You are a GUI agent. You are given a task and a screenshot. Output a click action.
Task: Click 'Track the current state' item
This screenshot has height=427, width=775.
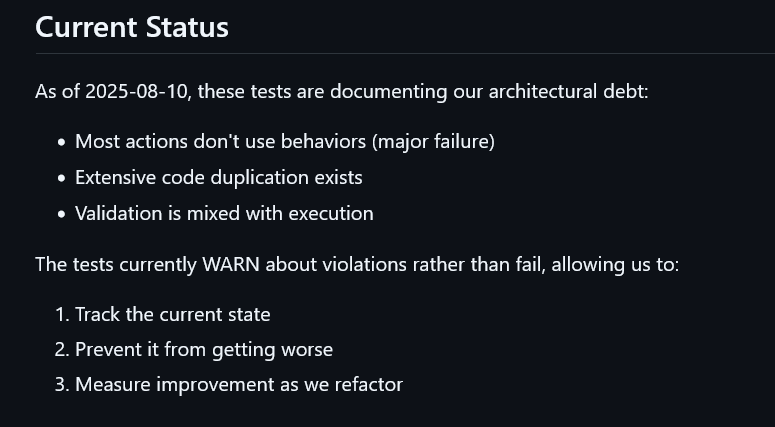172,314
